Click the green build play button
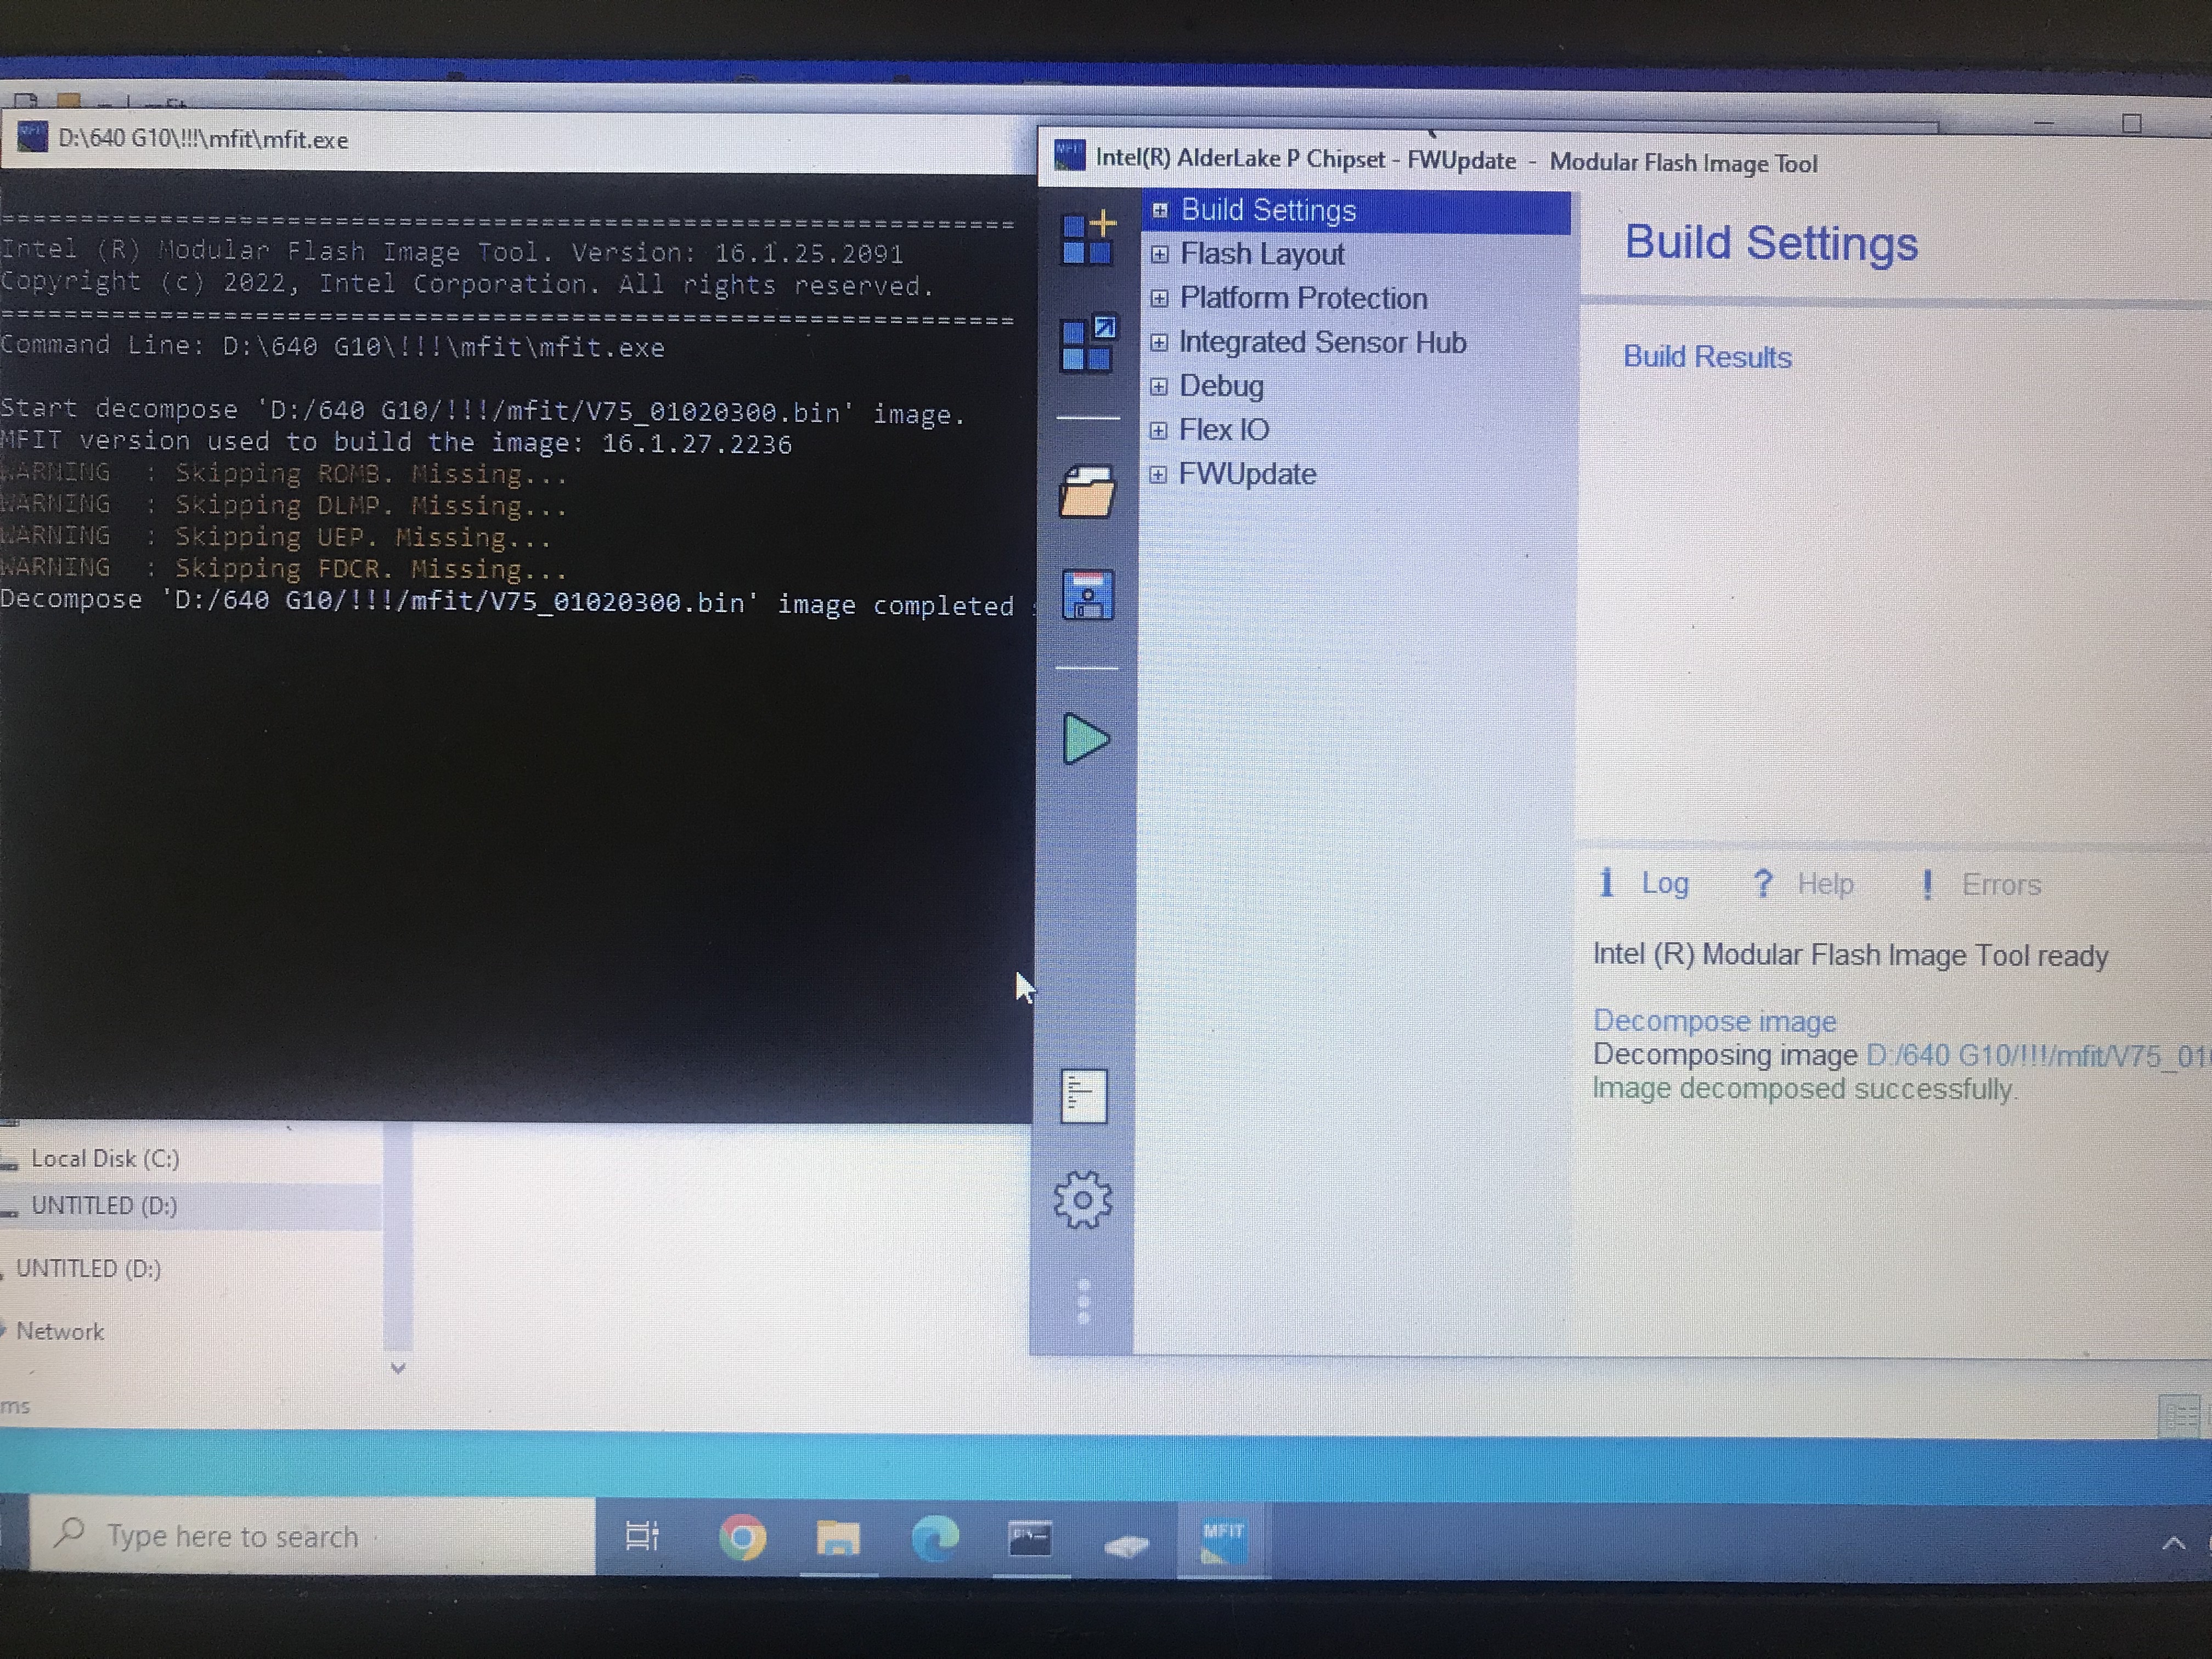Viewport: 2212px width, 1659px height. pyautogui.click(x=1085, y=739)
